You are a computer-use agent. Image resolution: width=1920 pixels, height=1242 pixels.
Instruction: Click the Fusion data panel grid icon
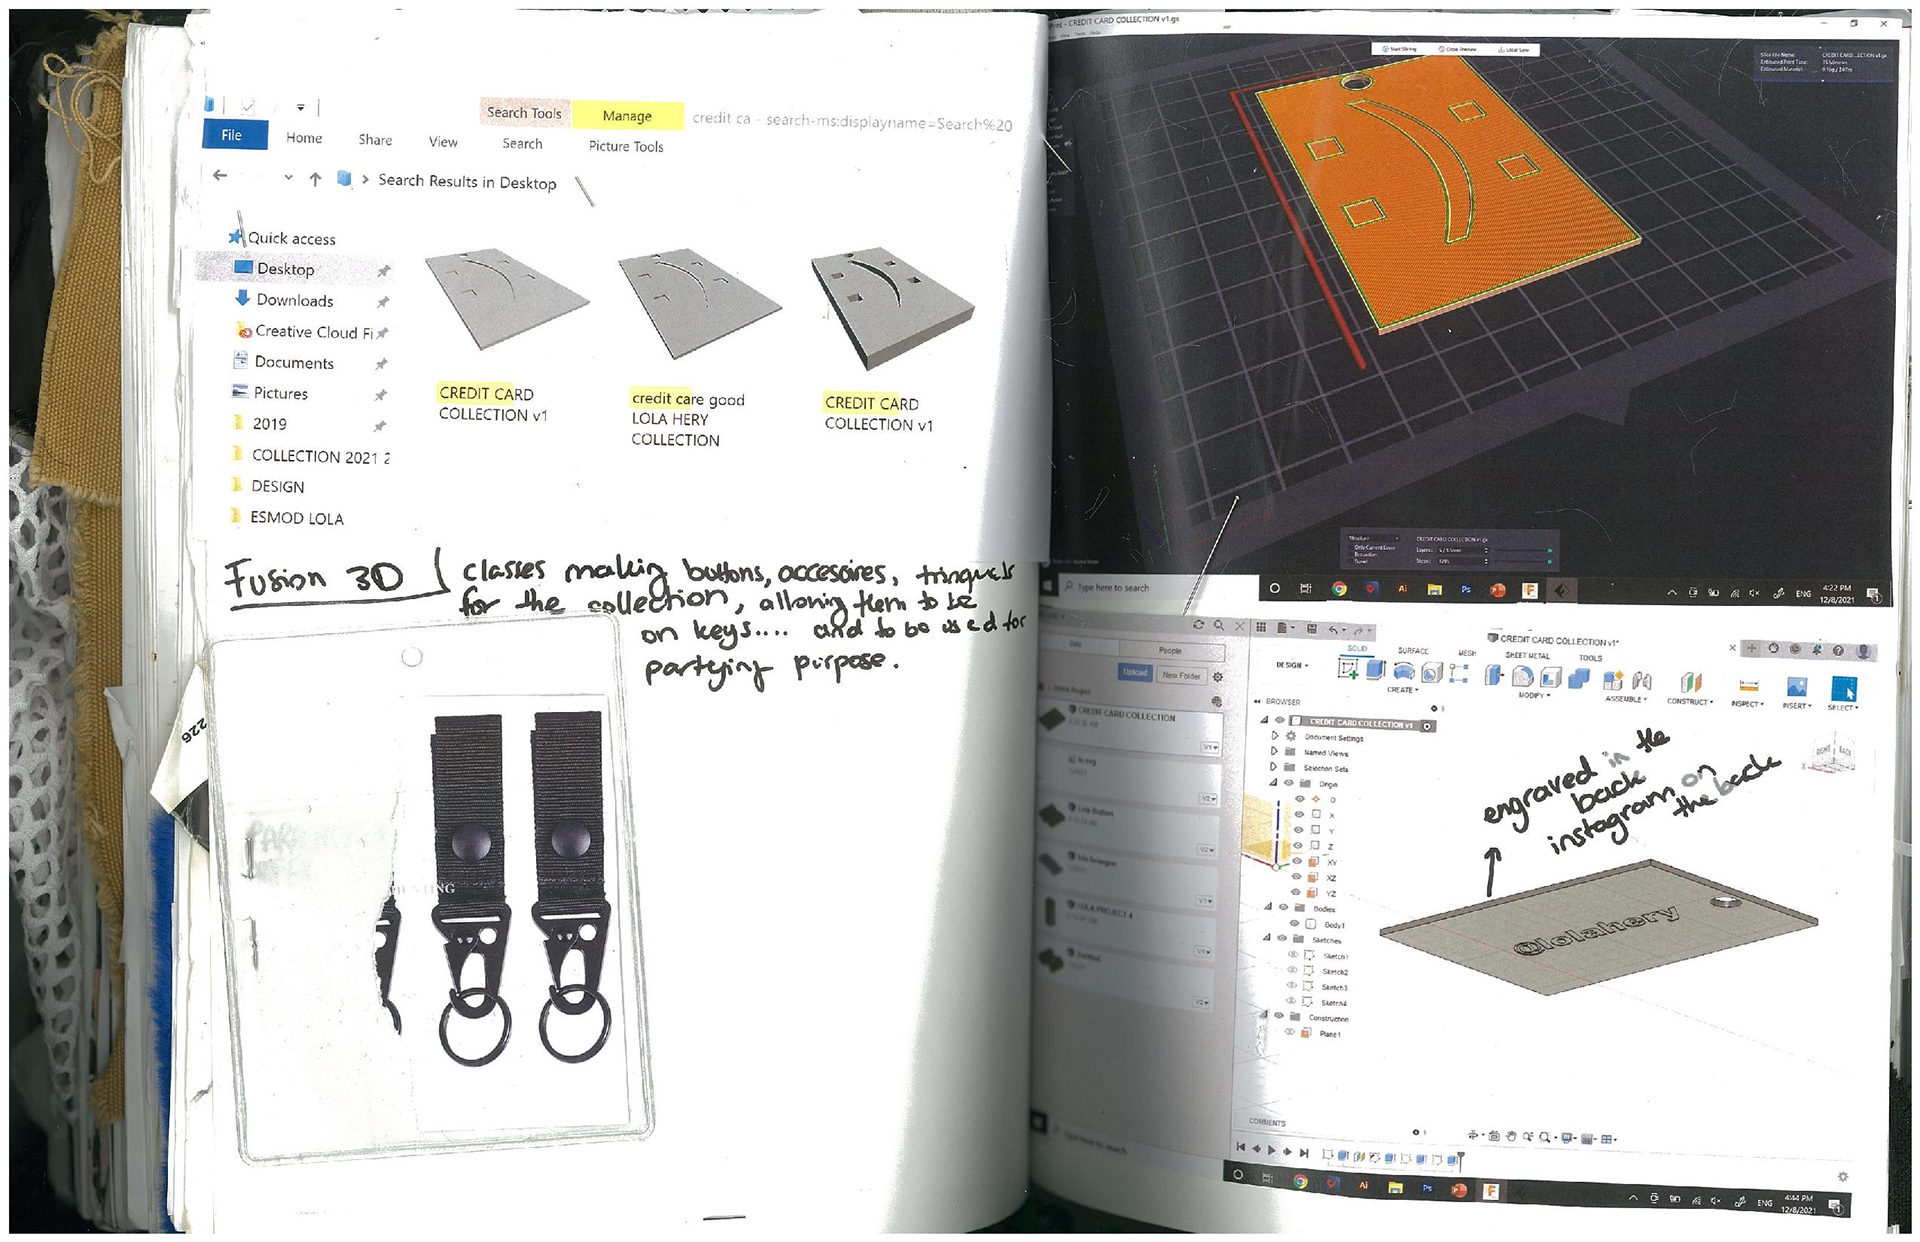point(1261,627)
